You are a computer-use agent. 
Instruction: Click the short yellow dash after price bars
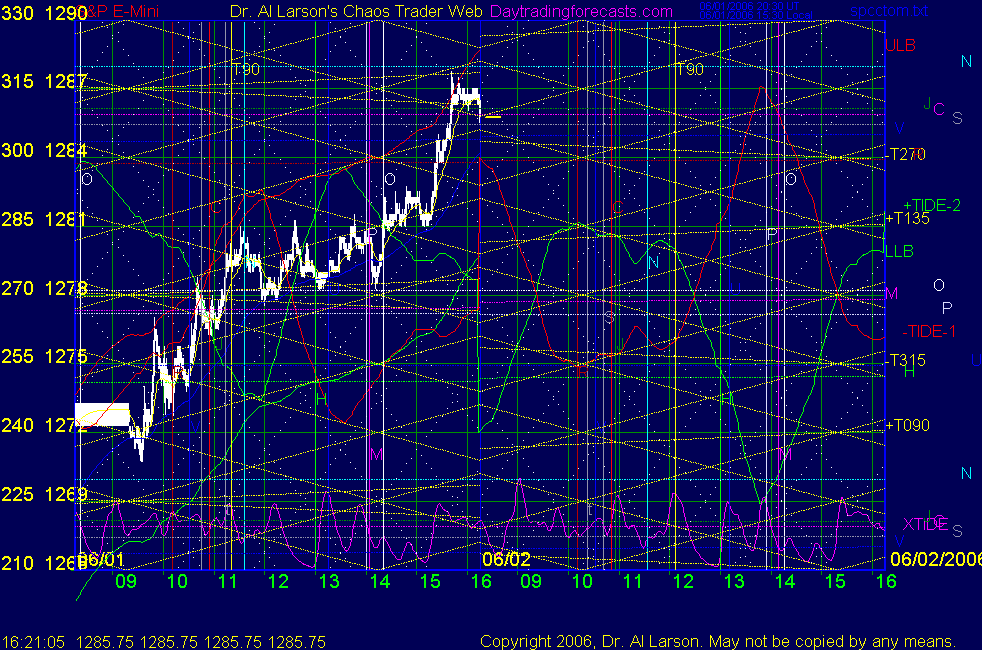(493, 116)
